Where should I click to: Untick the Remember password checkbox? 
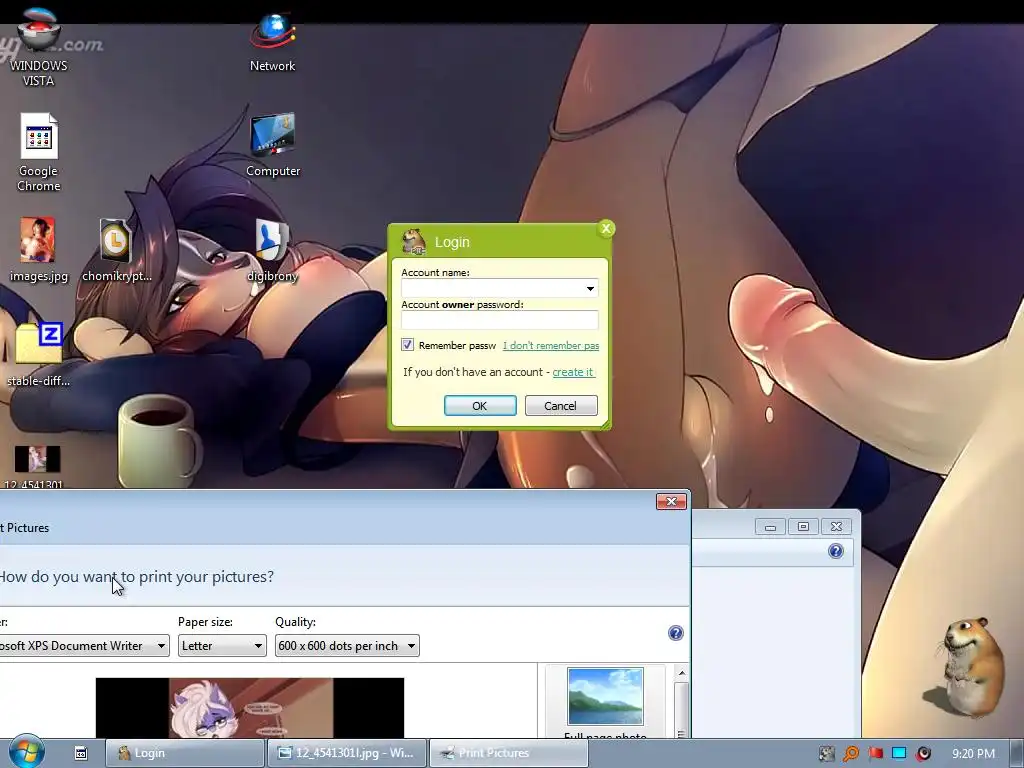(x=408, y=345)
